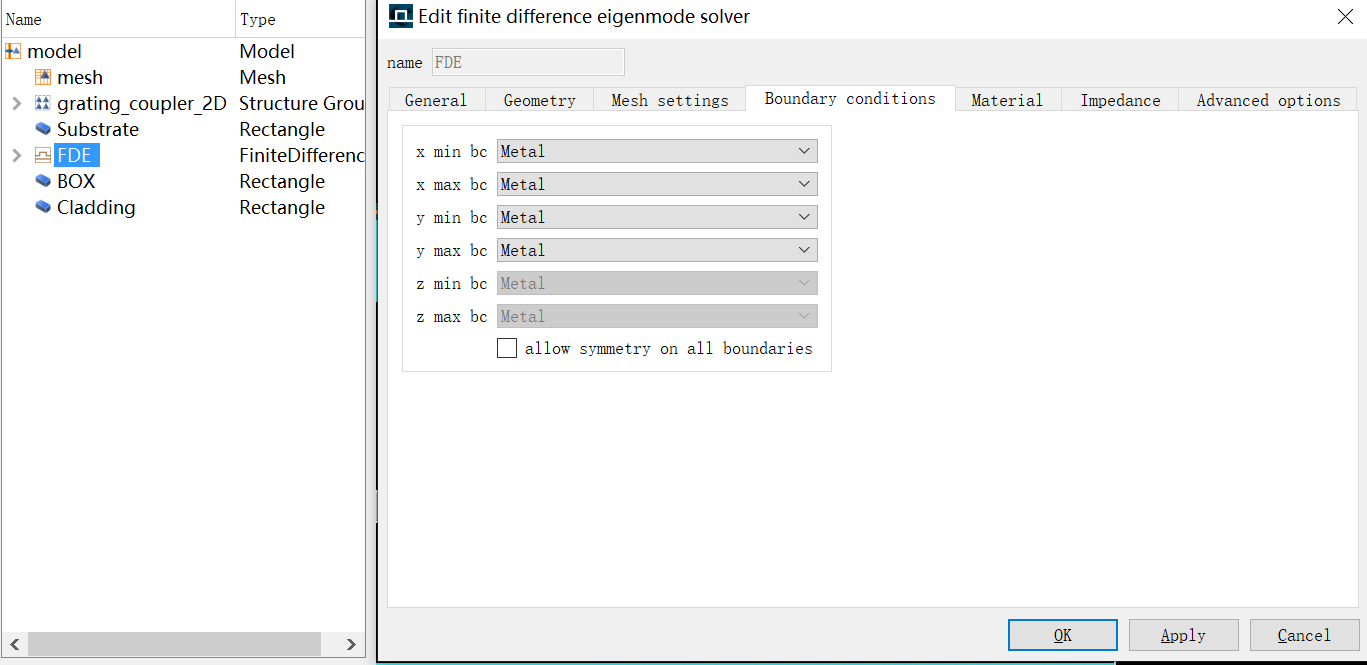Switch to the Geometry tab
Viewport: 1367px width, 665px height.
click(x=540, y=100)
